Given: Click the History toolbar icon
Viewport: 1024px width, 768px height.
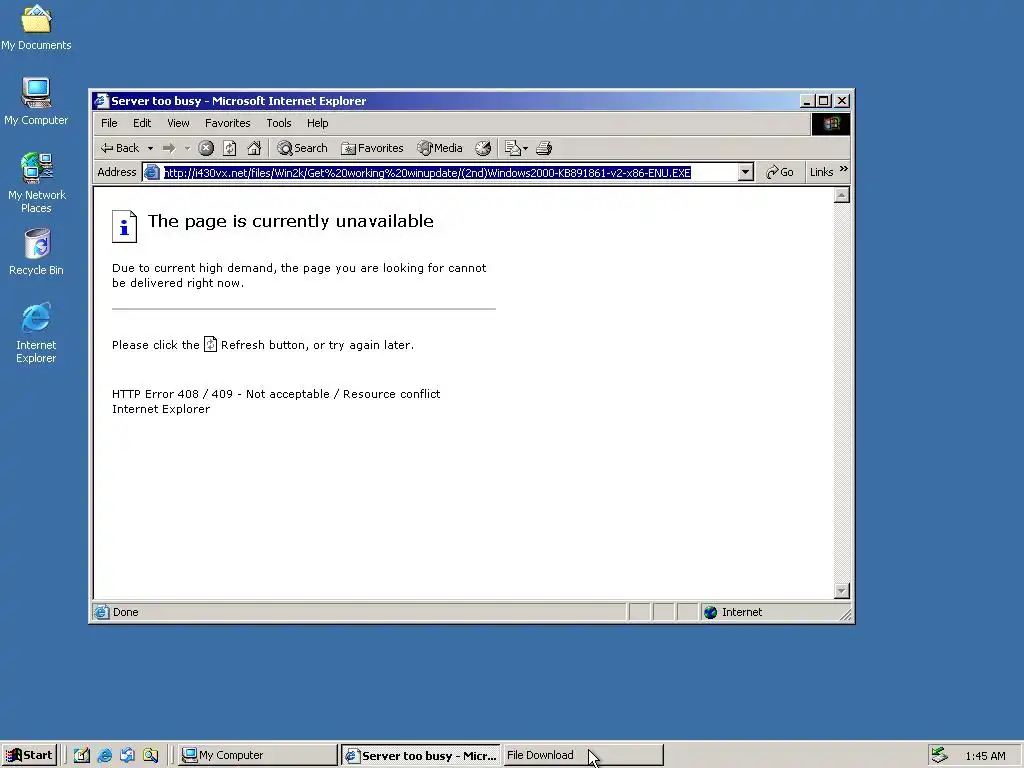Looking at the screenshot, I should [x=483, y=148].
